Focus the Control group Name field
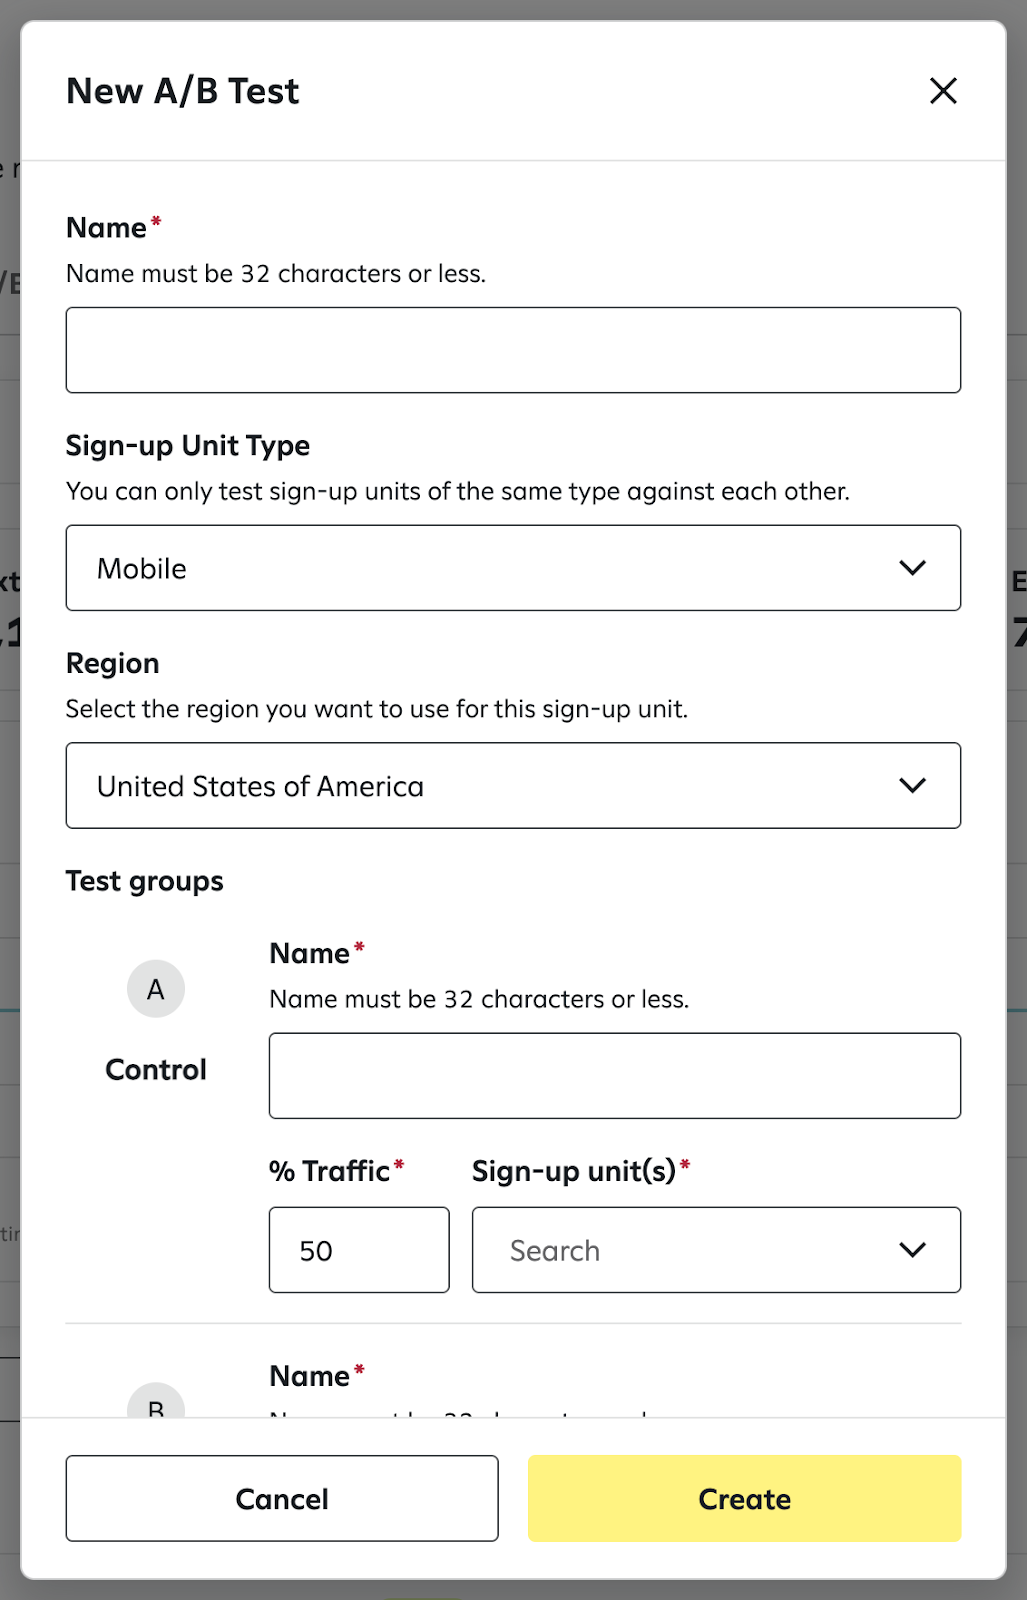The image size is (1027, 1600). point(614,1076)
